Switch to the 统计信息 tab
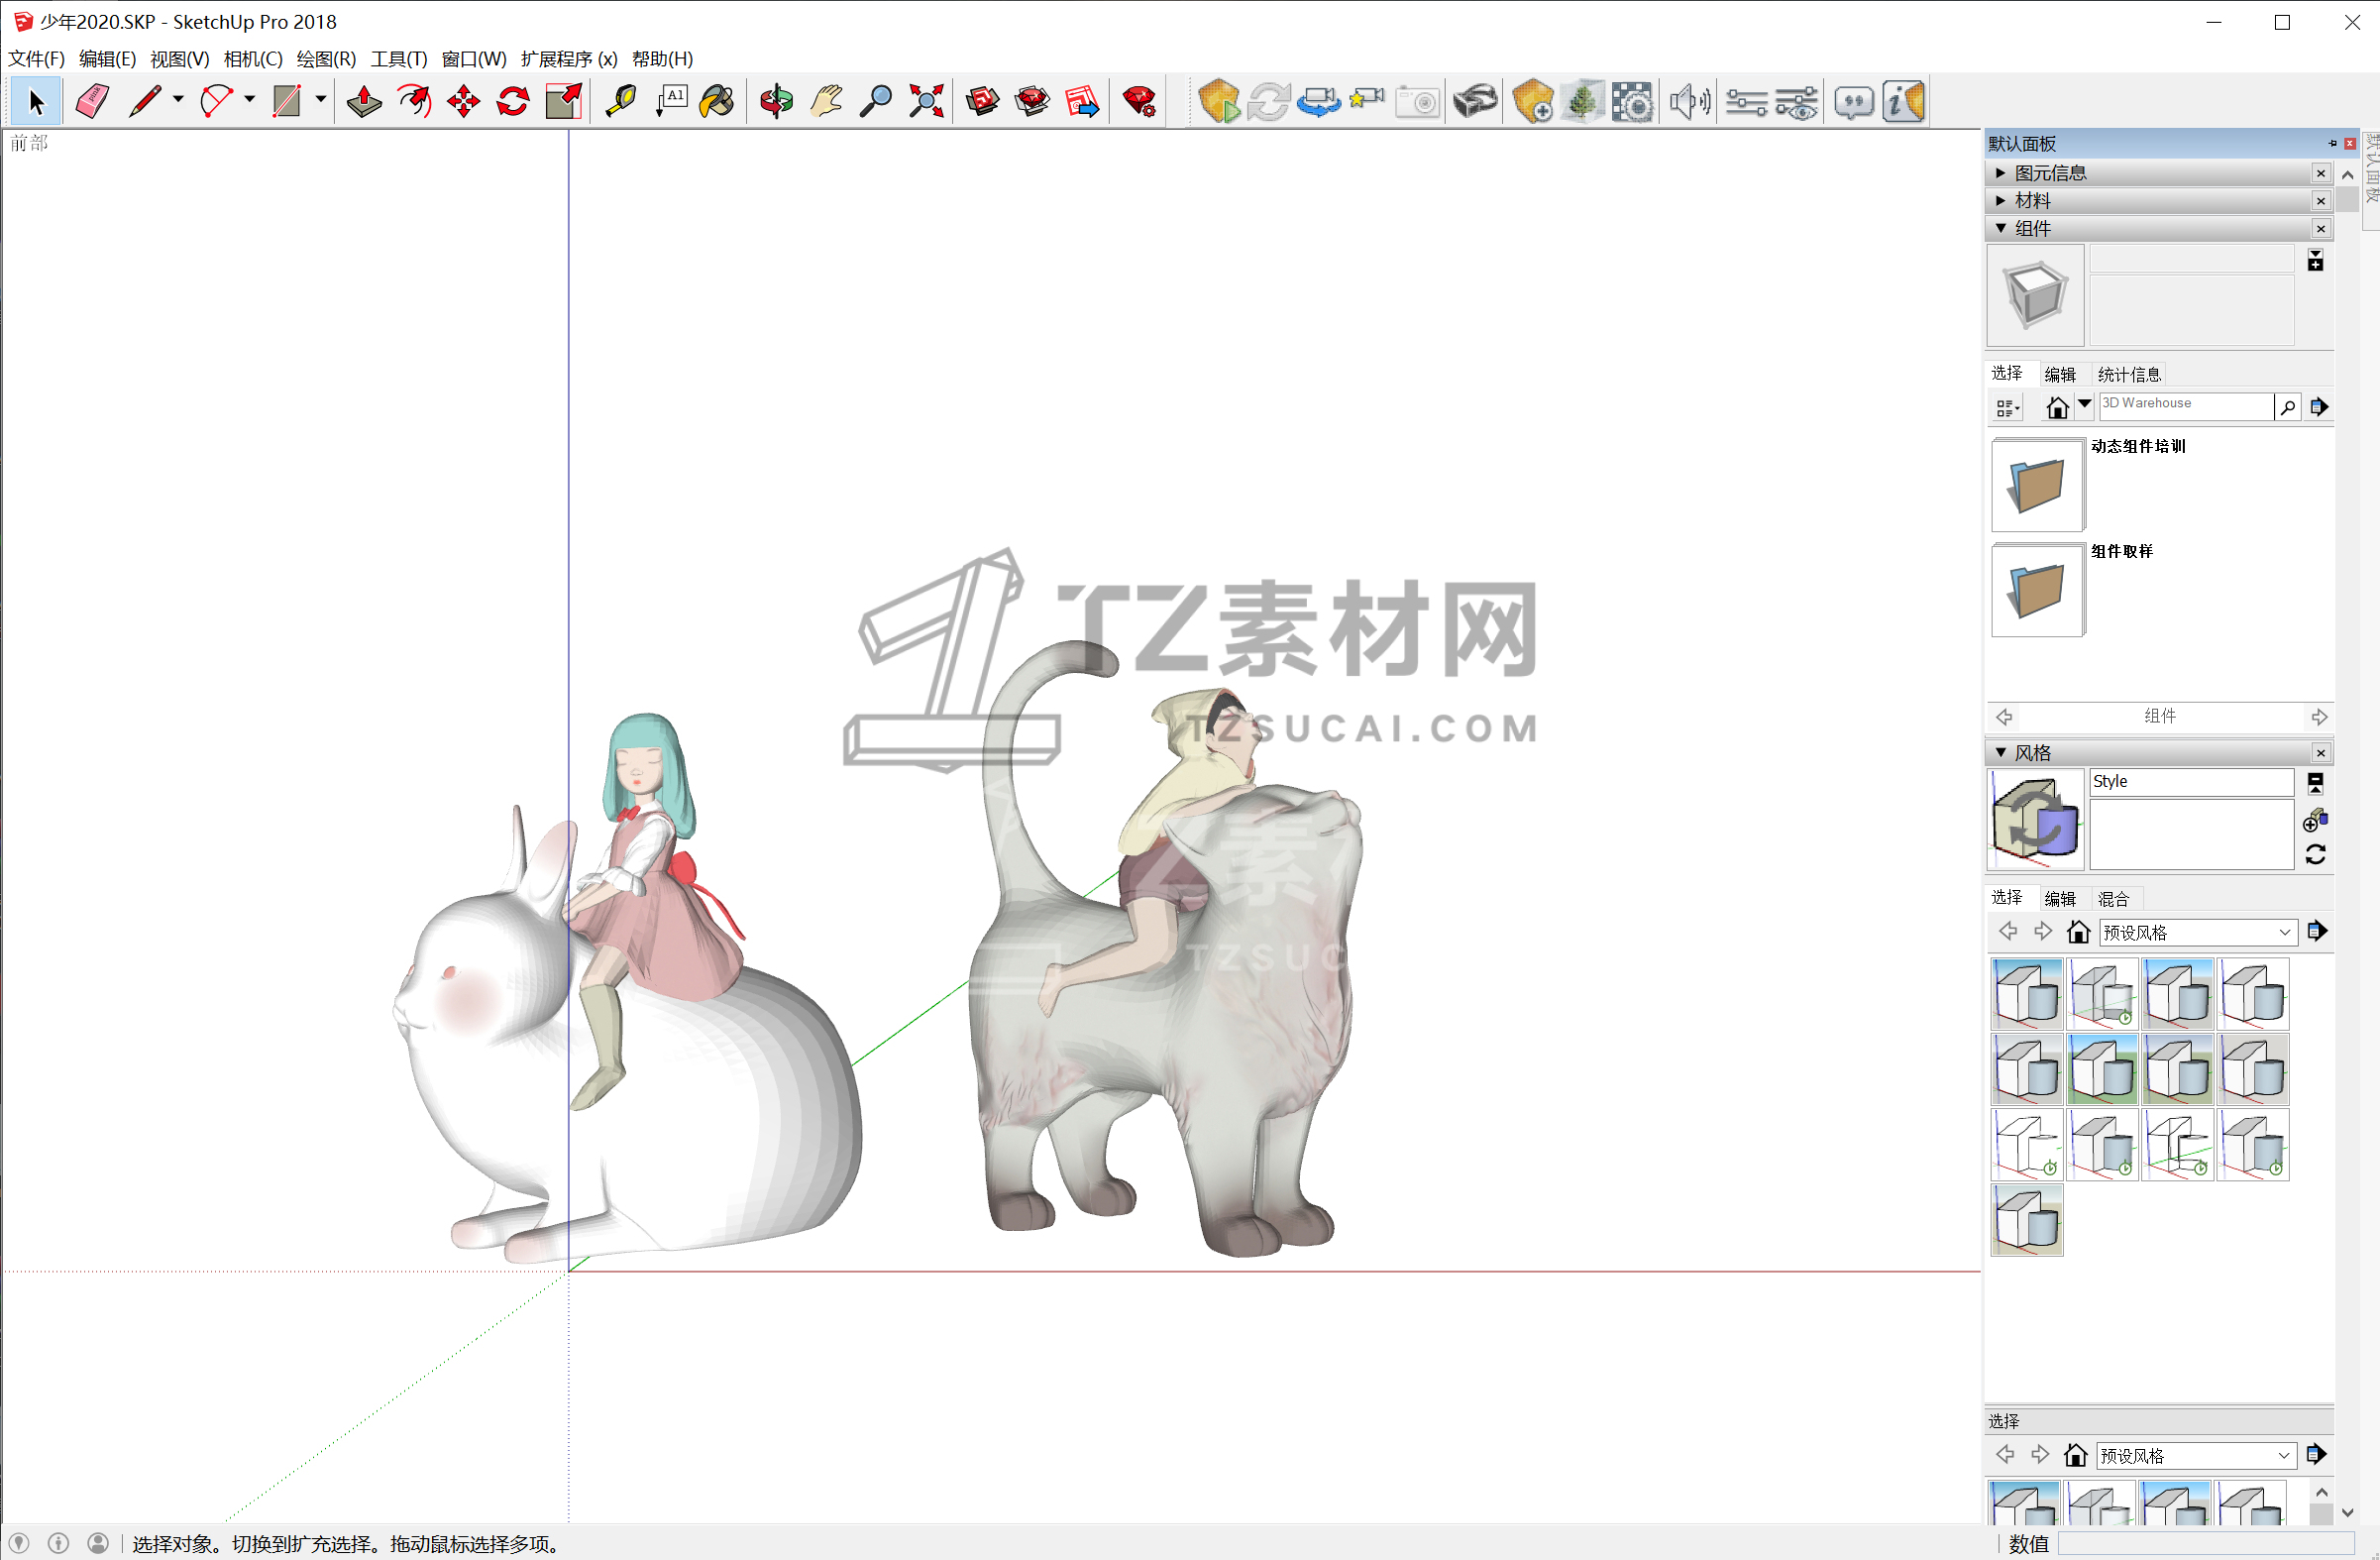This screenshot has height=1560, width=2380. [x=2129, y=375]
